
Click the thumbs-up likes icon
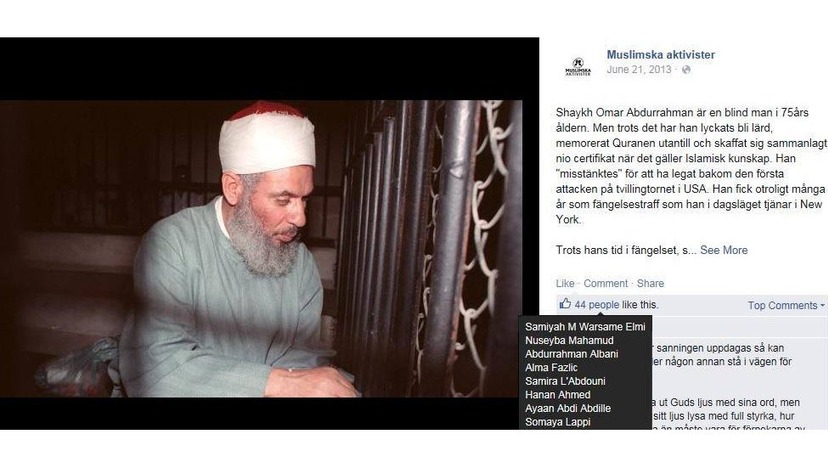[565, 304]
